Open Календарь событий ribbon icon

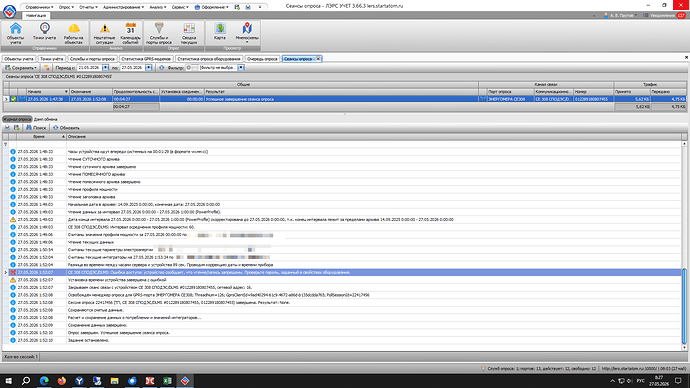(x=131, y=33)
